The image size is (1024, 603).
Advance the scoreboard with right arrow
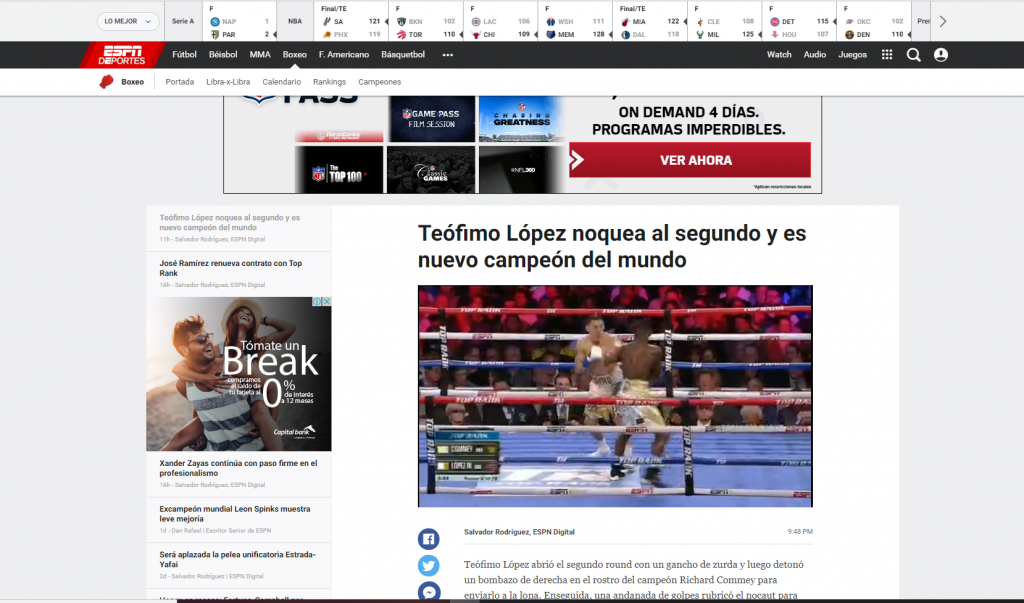(942, 22)
